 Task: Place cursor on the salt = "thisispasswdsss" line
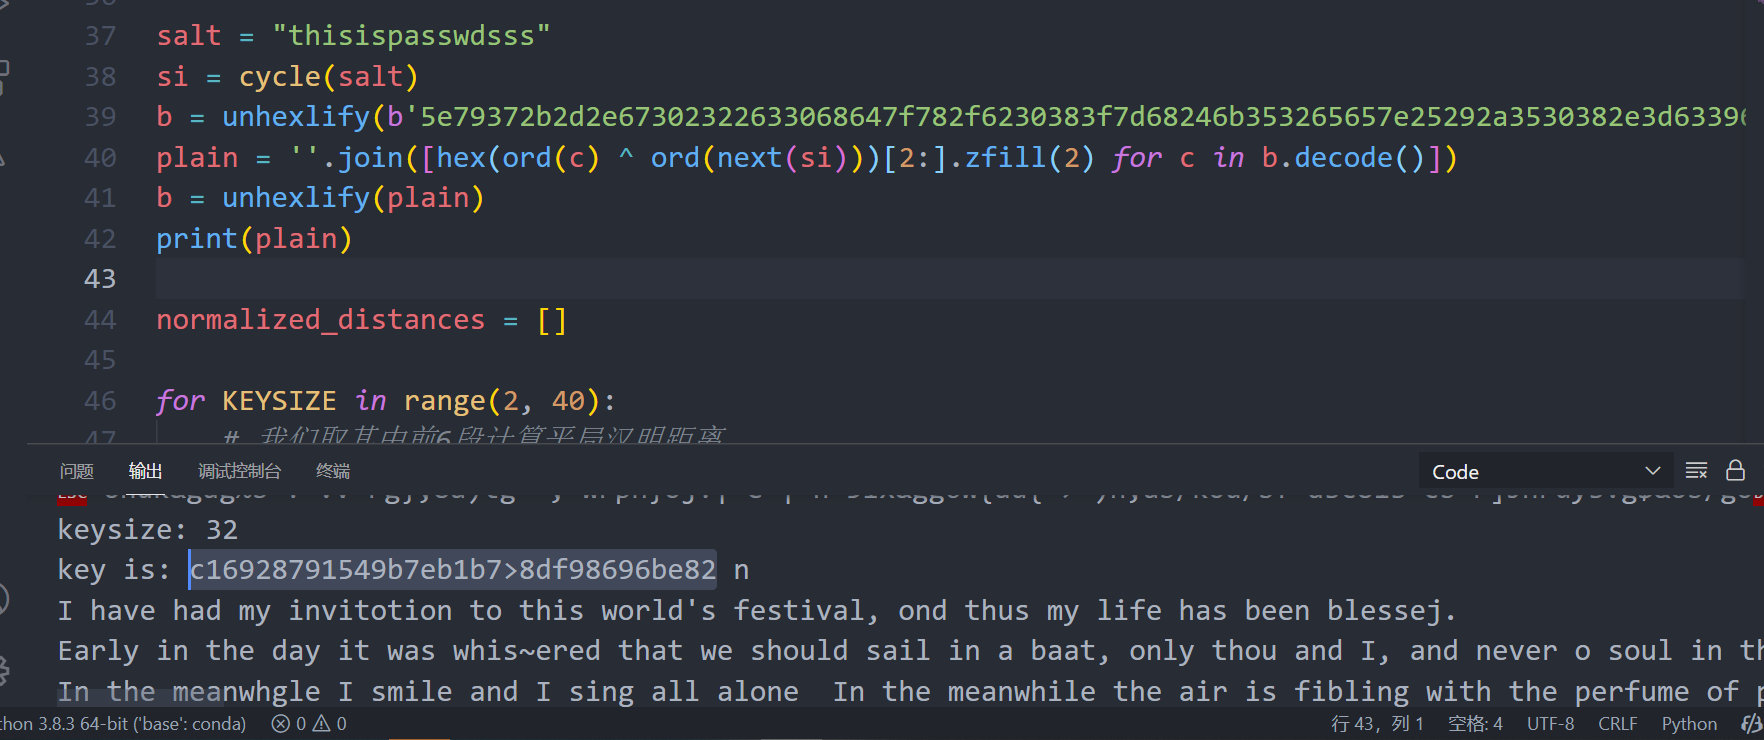(x=353, y=36)
